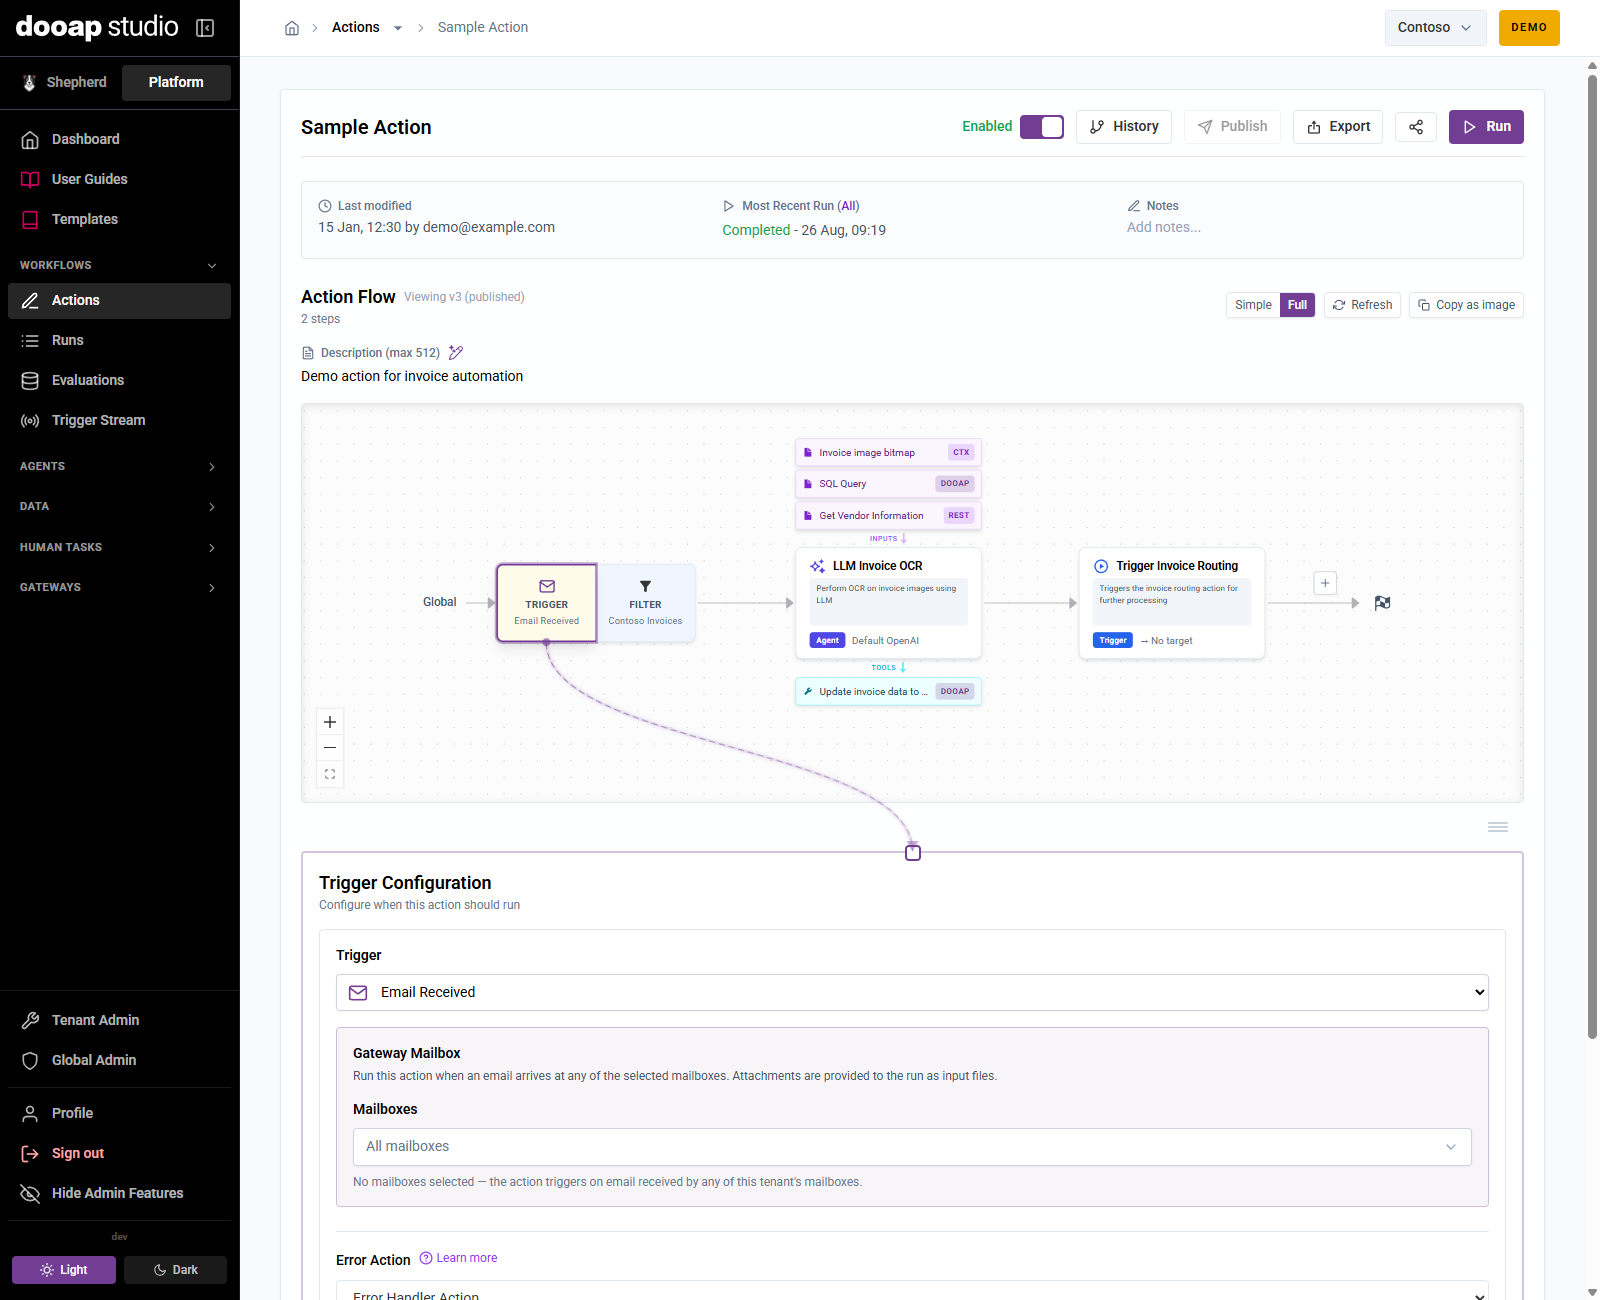Open User Guides from sidebar
Image resolution: width=1600 pixels, height=1300 pixels.
119,179
